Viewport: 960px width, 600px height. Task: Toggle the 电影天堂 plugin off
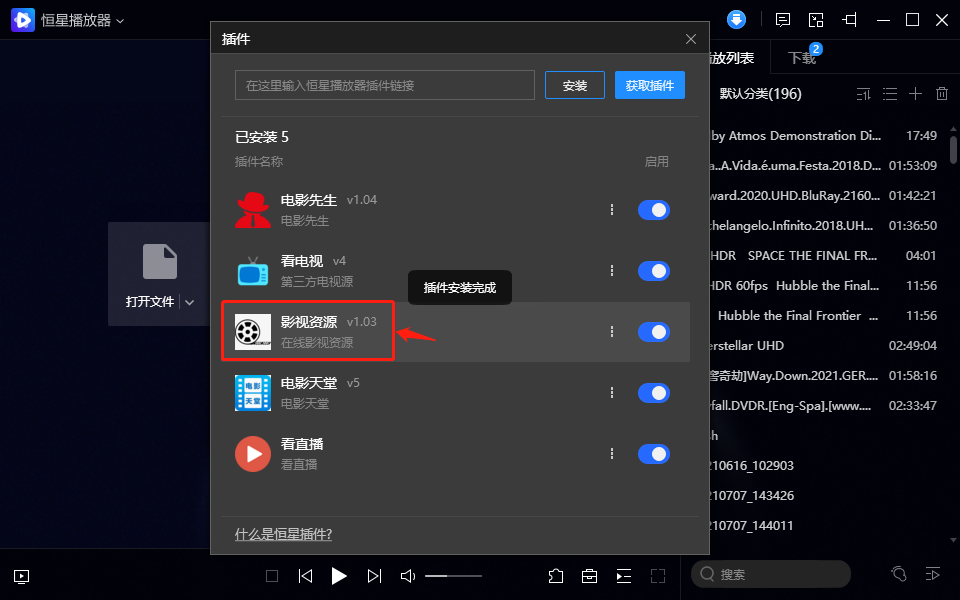click(654, 393)
